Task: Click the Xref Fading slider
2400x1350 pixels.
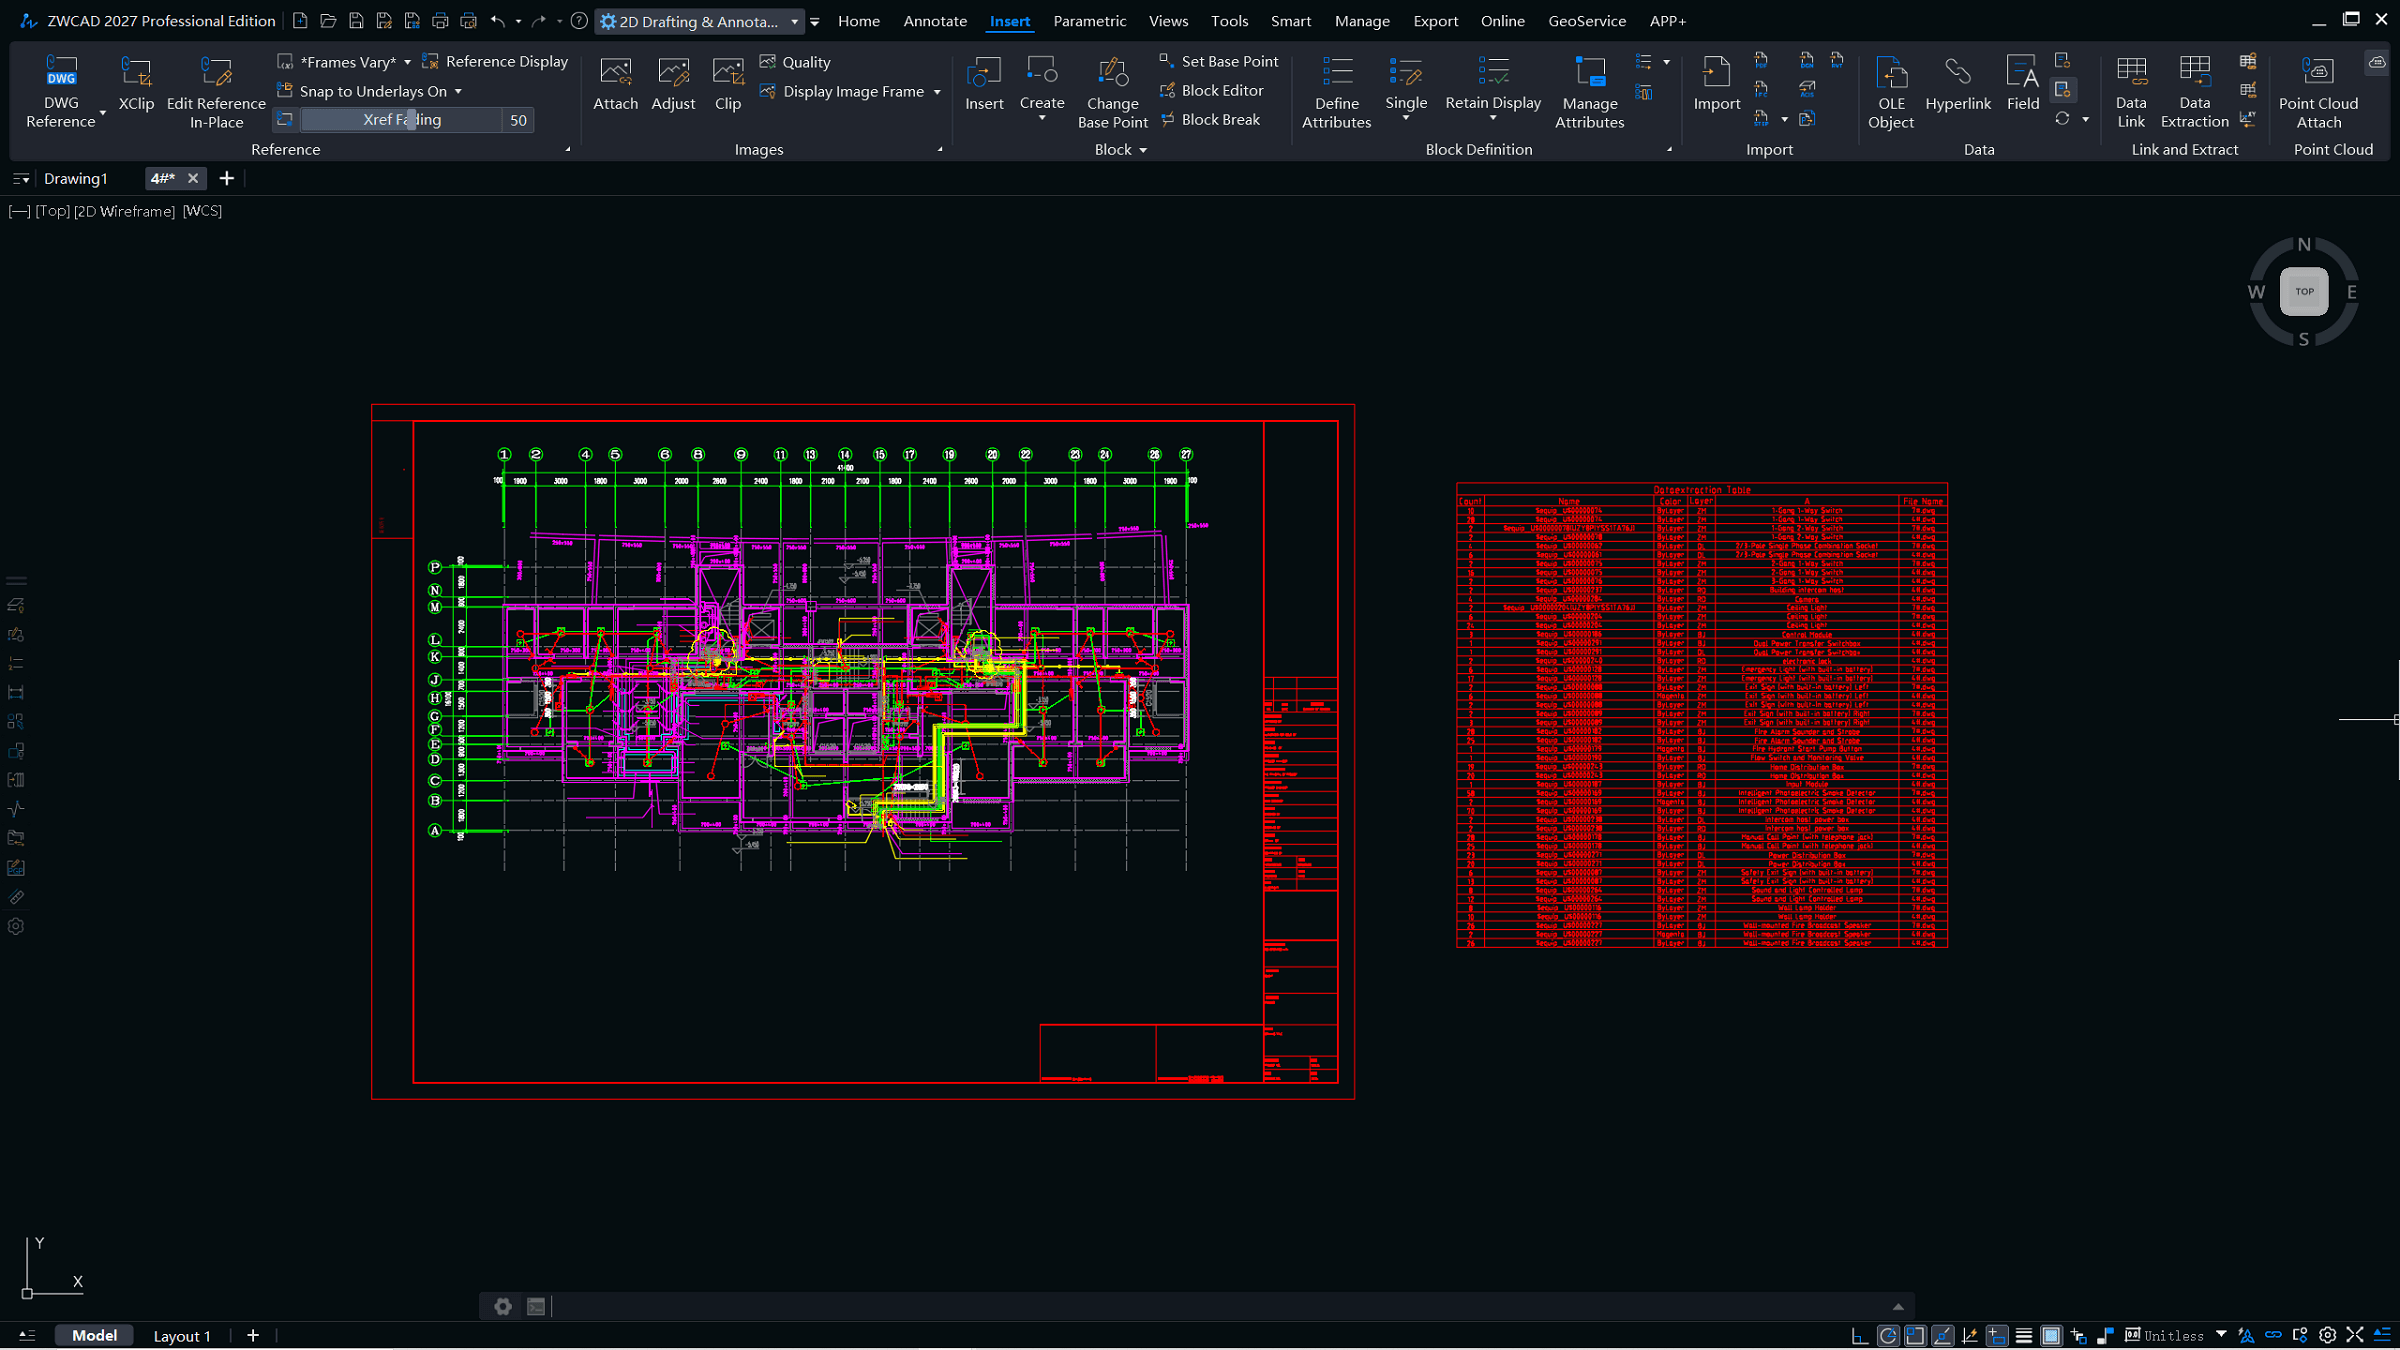Action: (402, 120)
